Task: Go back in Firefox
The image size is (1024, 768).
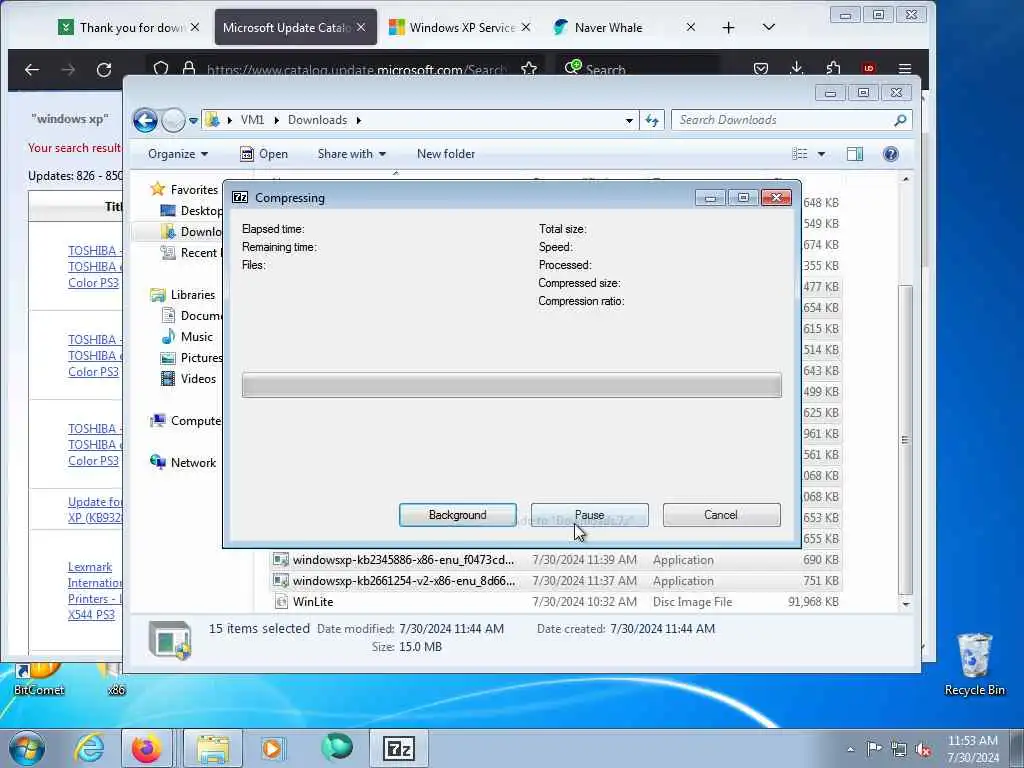Action: click(x=32, y=69)
